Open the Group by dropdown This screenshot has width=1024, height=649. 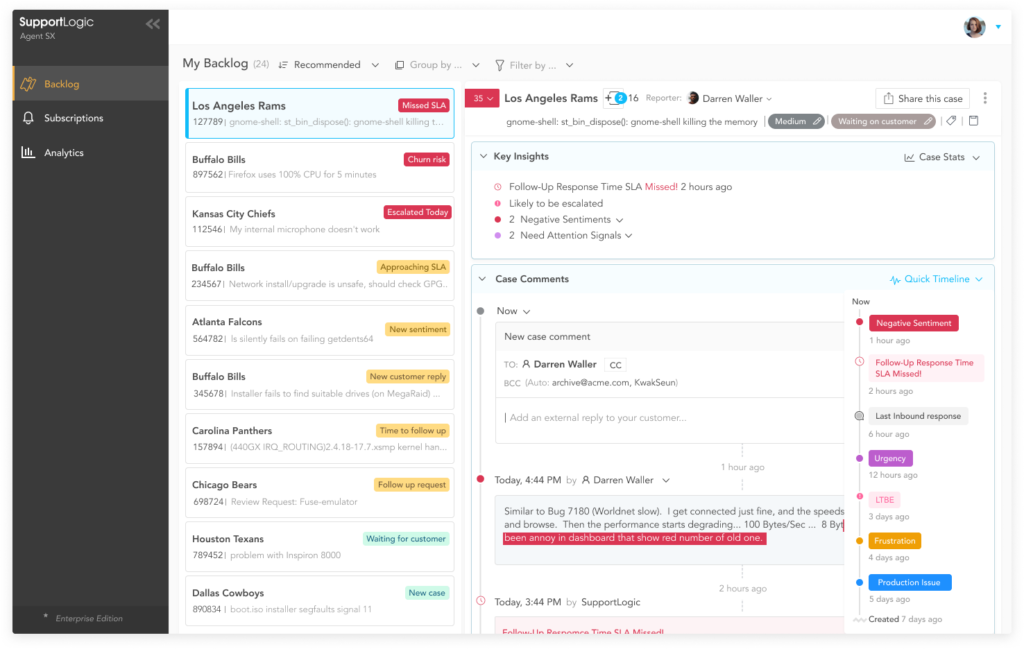click(438, 65)
